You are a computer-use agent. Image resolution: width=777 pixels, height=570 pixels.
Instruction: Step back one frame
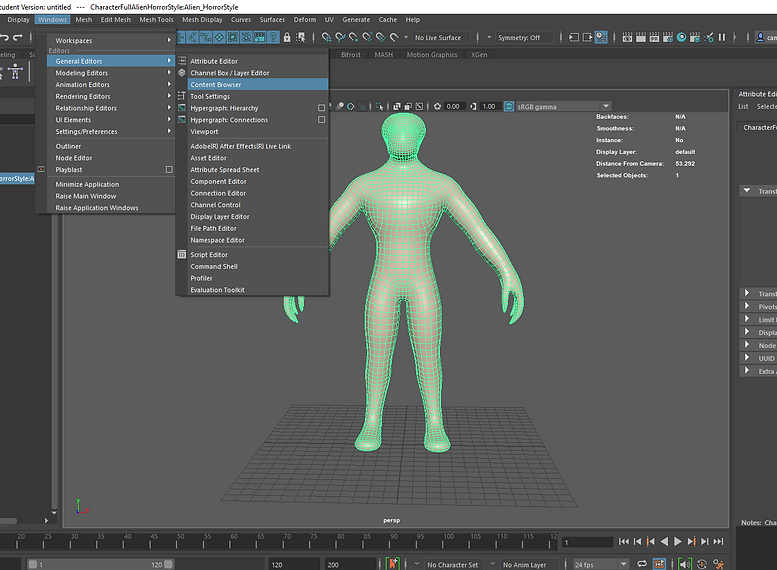(638, 542)
